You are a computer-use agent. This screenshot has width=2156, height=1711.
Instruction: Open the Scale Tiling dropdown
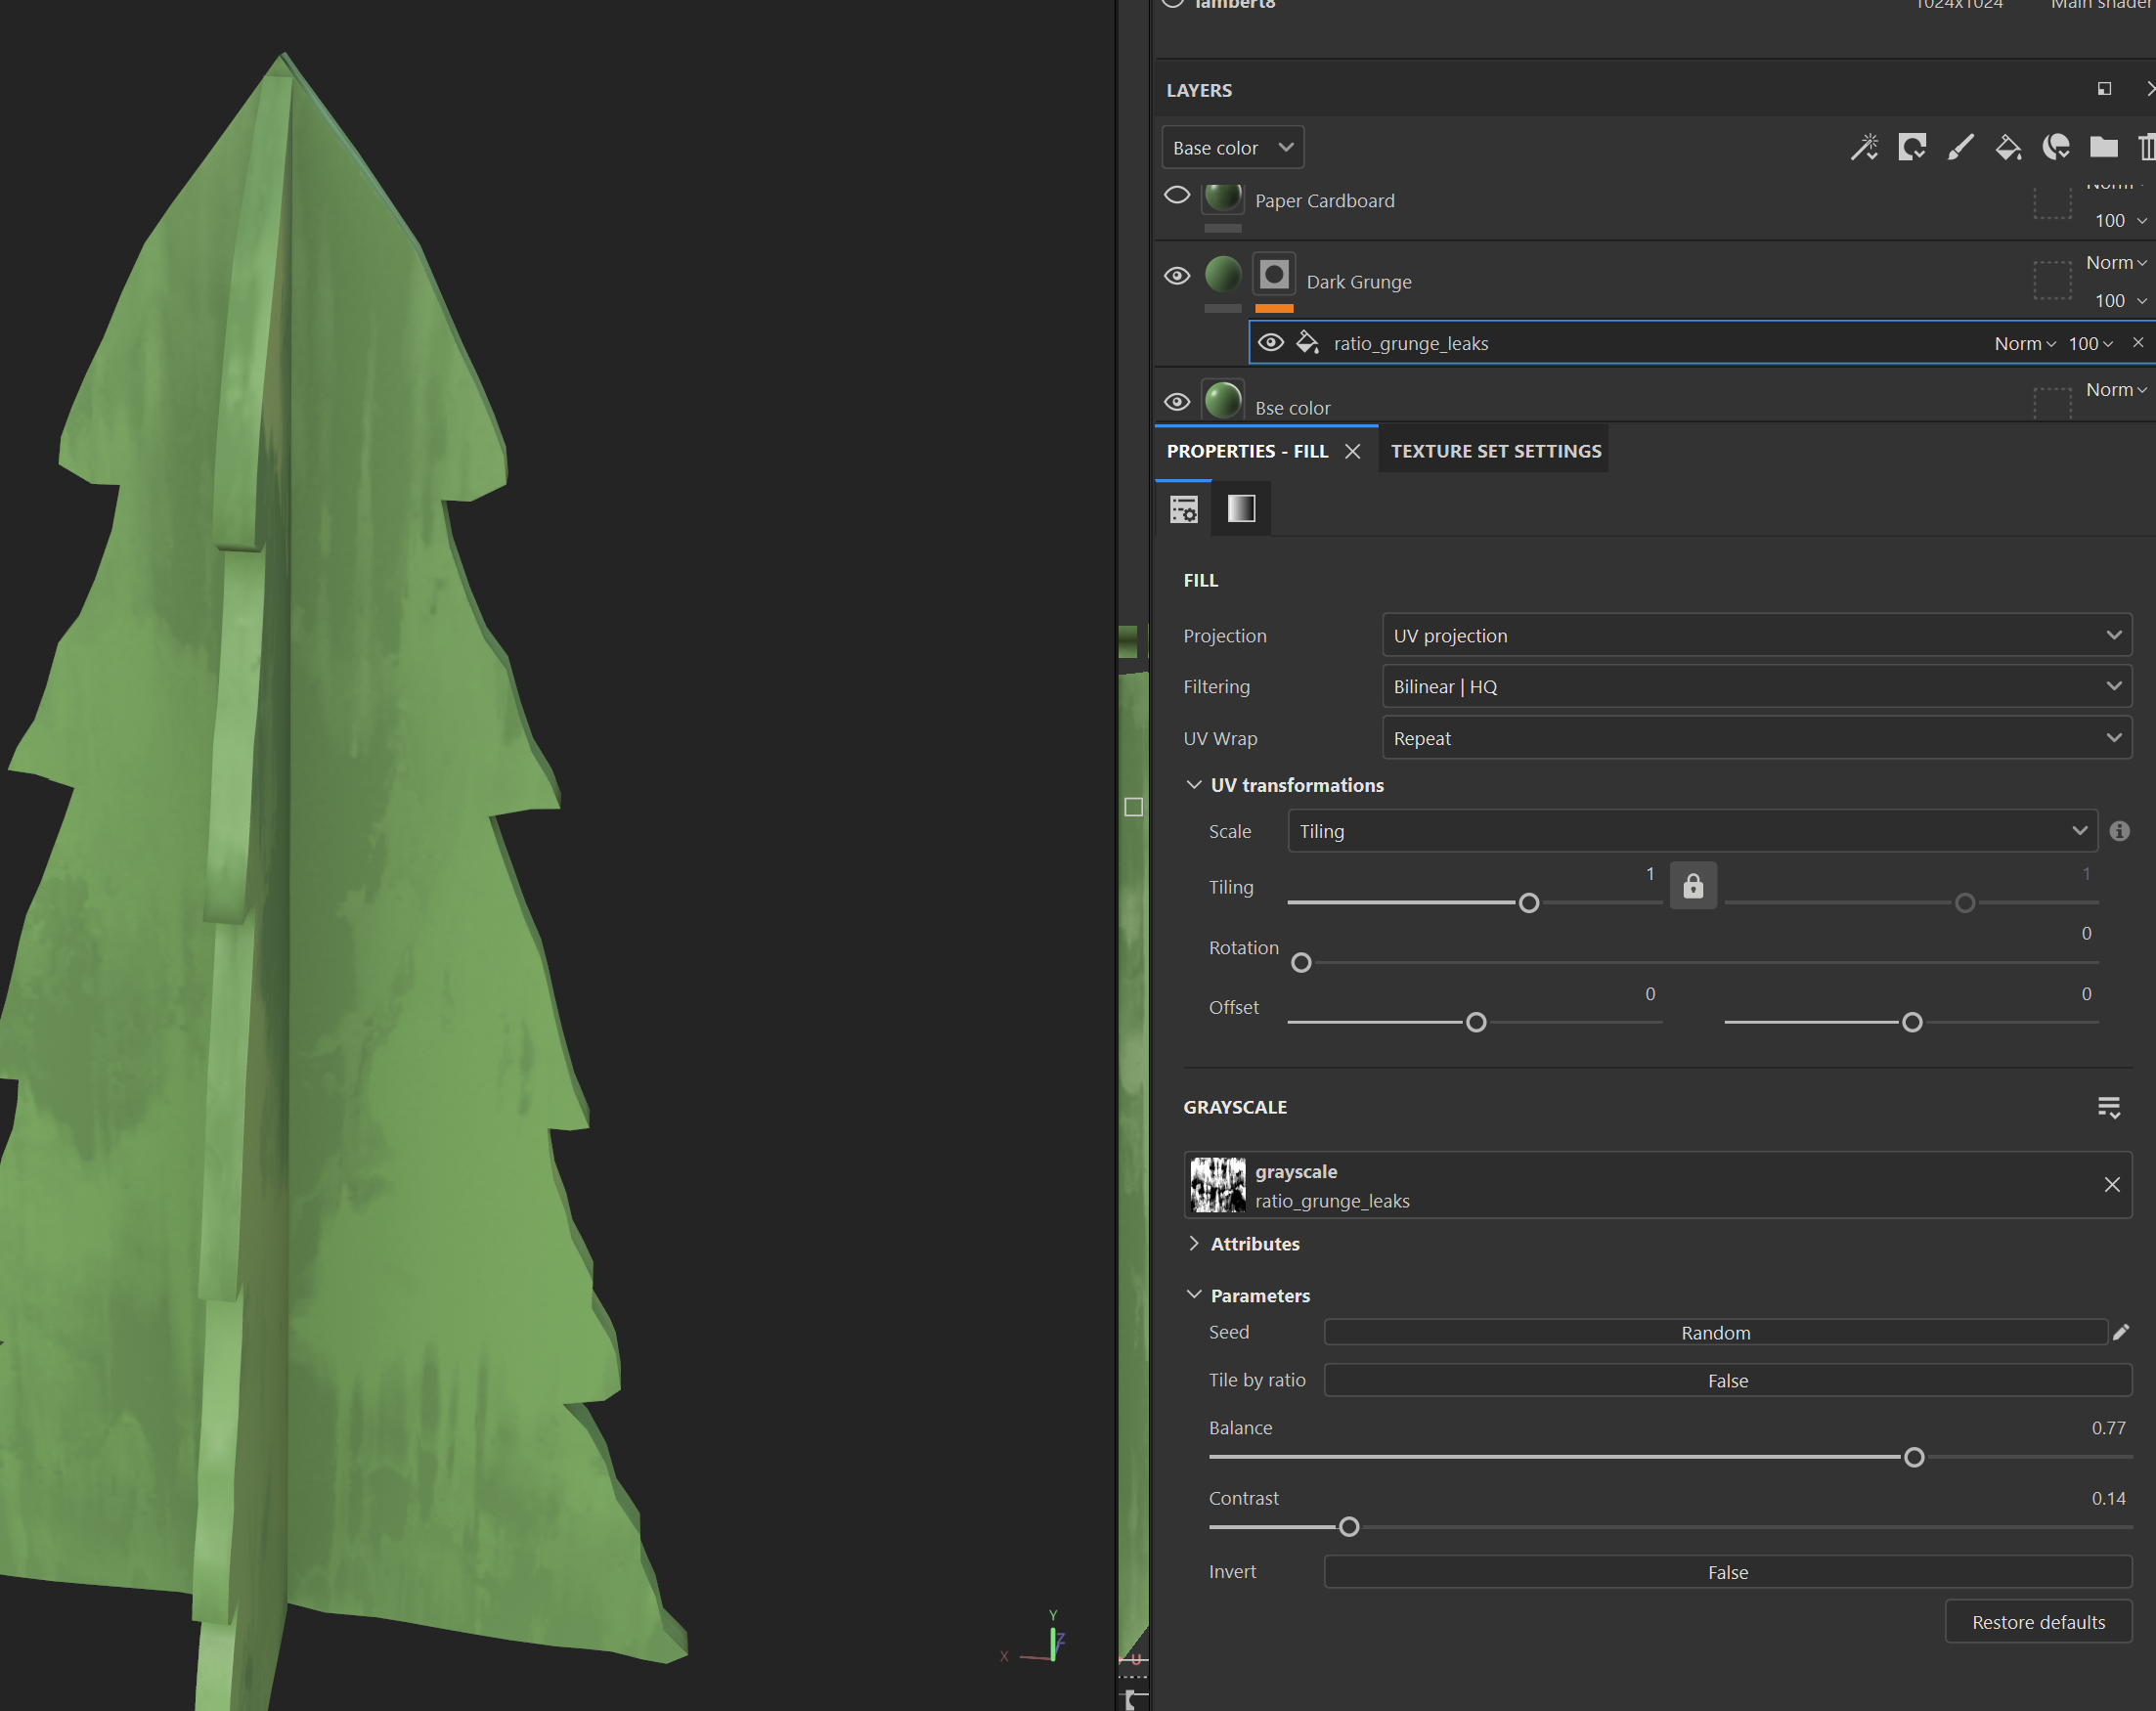coord(1692,831)
